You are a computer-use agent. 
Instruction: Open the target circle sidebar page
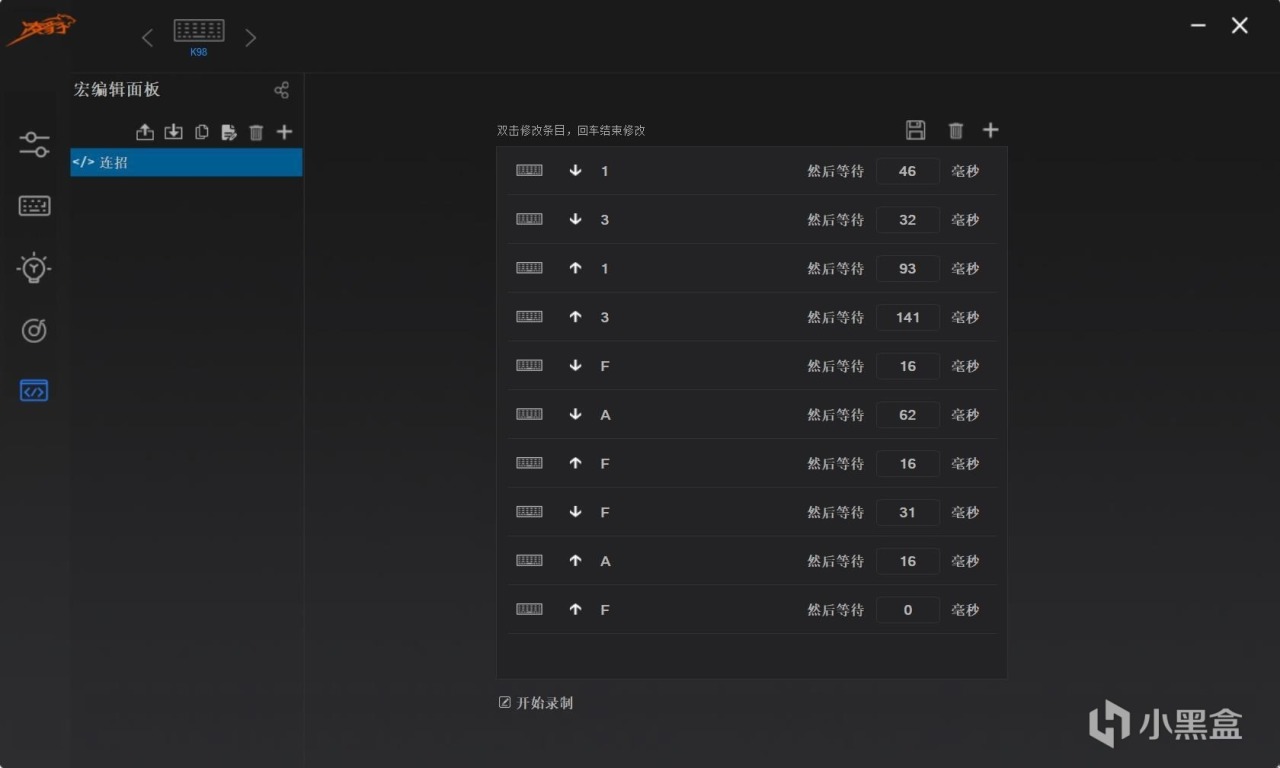click(x=34, y=330)
